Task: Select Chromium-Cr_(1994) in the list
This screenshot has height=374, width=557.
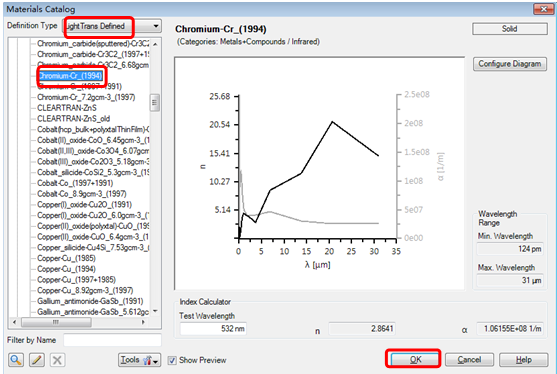Action: (70, 76)
